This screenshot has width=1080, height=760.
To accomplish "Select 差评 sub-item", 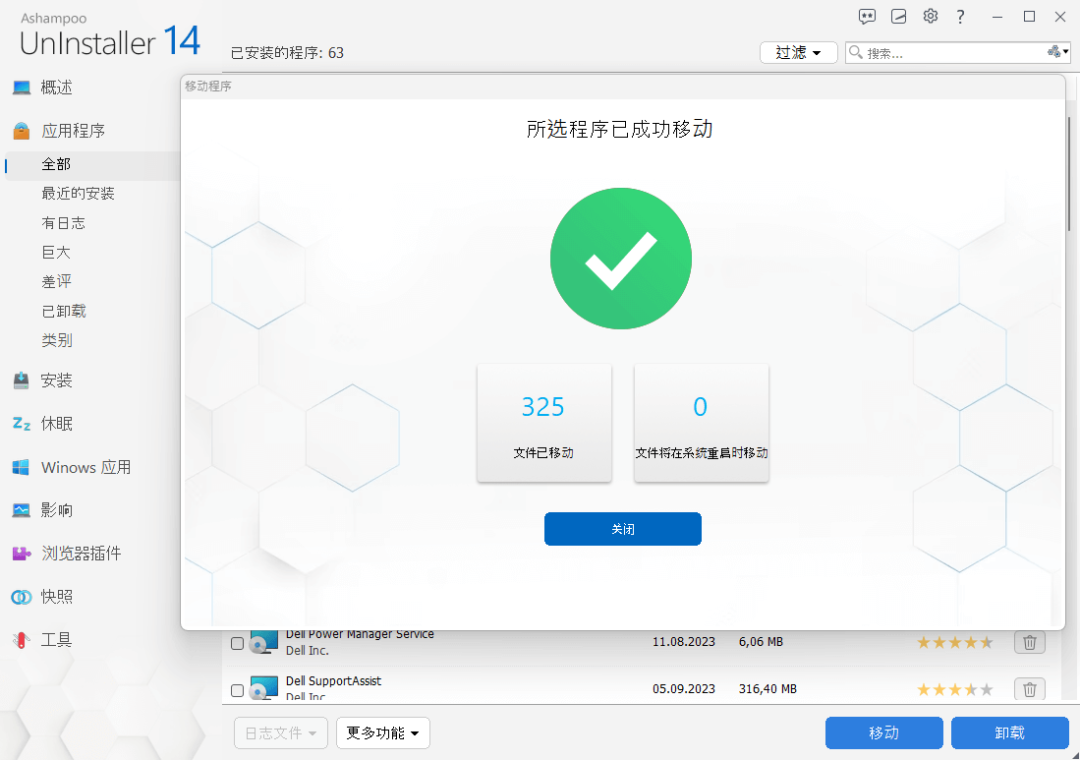I will (x=56, y=282).
